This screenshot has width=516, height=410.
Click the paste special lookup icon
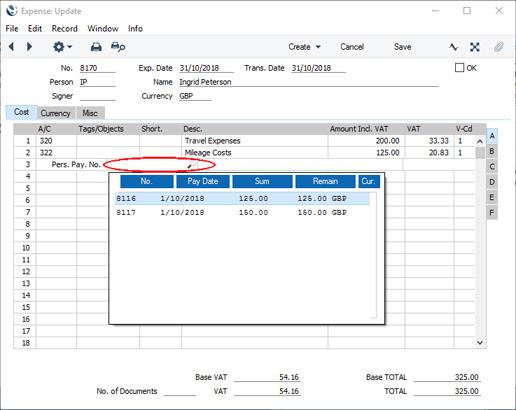[192, 164]
